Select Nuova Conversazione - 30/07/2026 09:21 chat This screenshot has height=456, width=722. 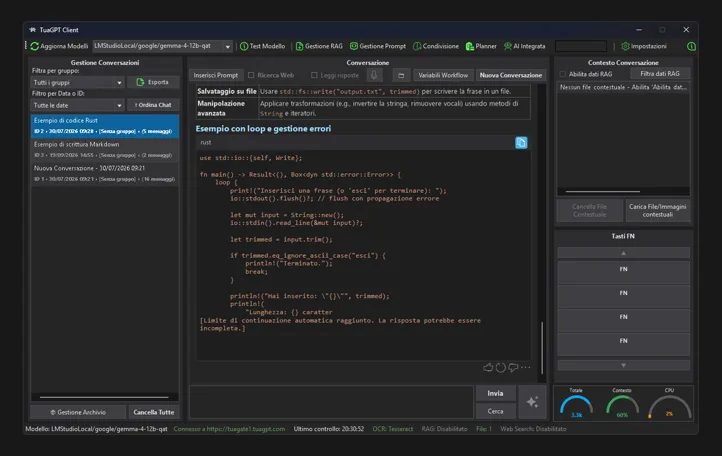pos(105,174)
